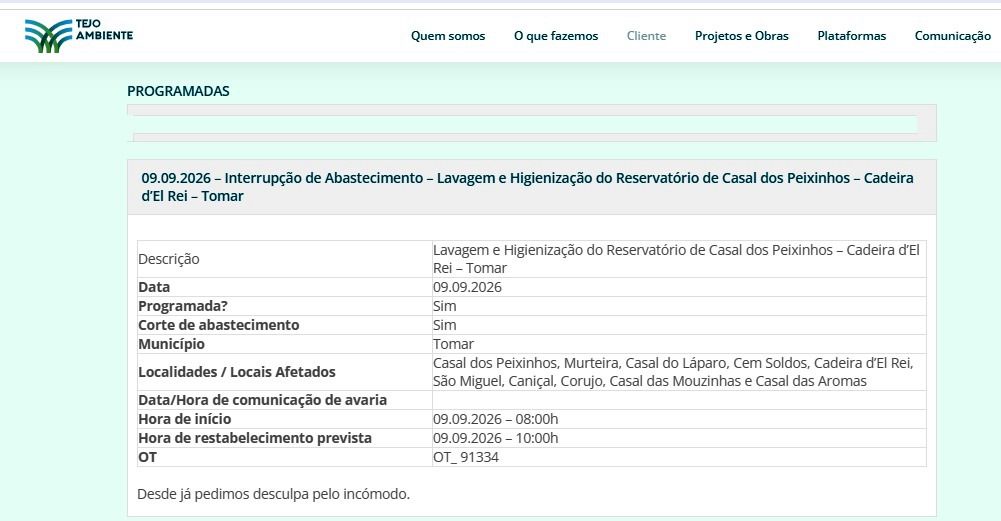The image size is (1001, 521).
Task: Click the Data row label
Action: pyautogui.click(x=154, y=287)
